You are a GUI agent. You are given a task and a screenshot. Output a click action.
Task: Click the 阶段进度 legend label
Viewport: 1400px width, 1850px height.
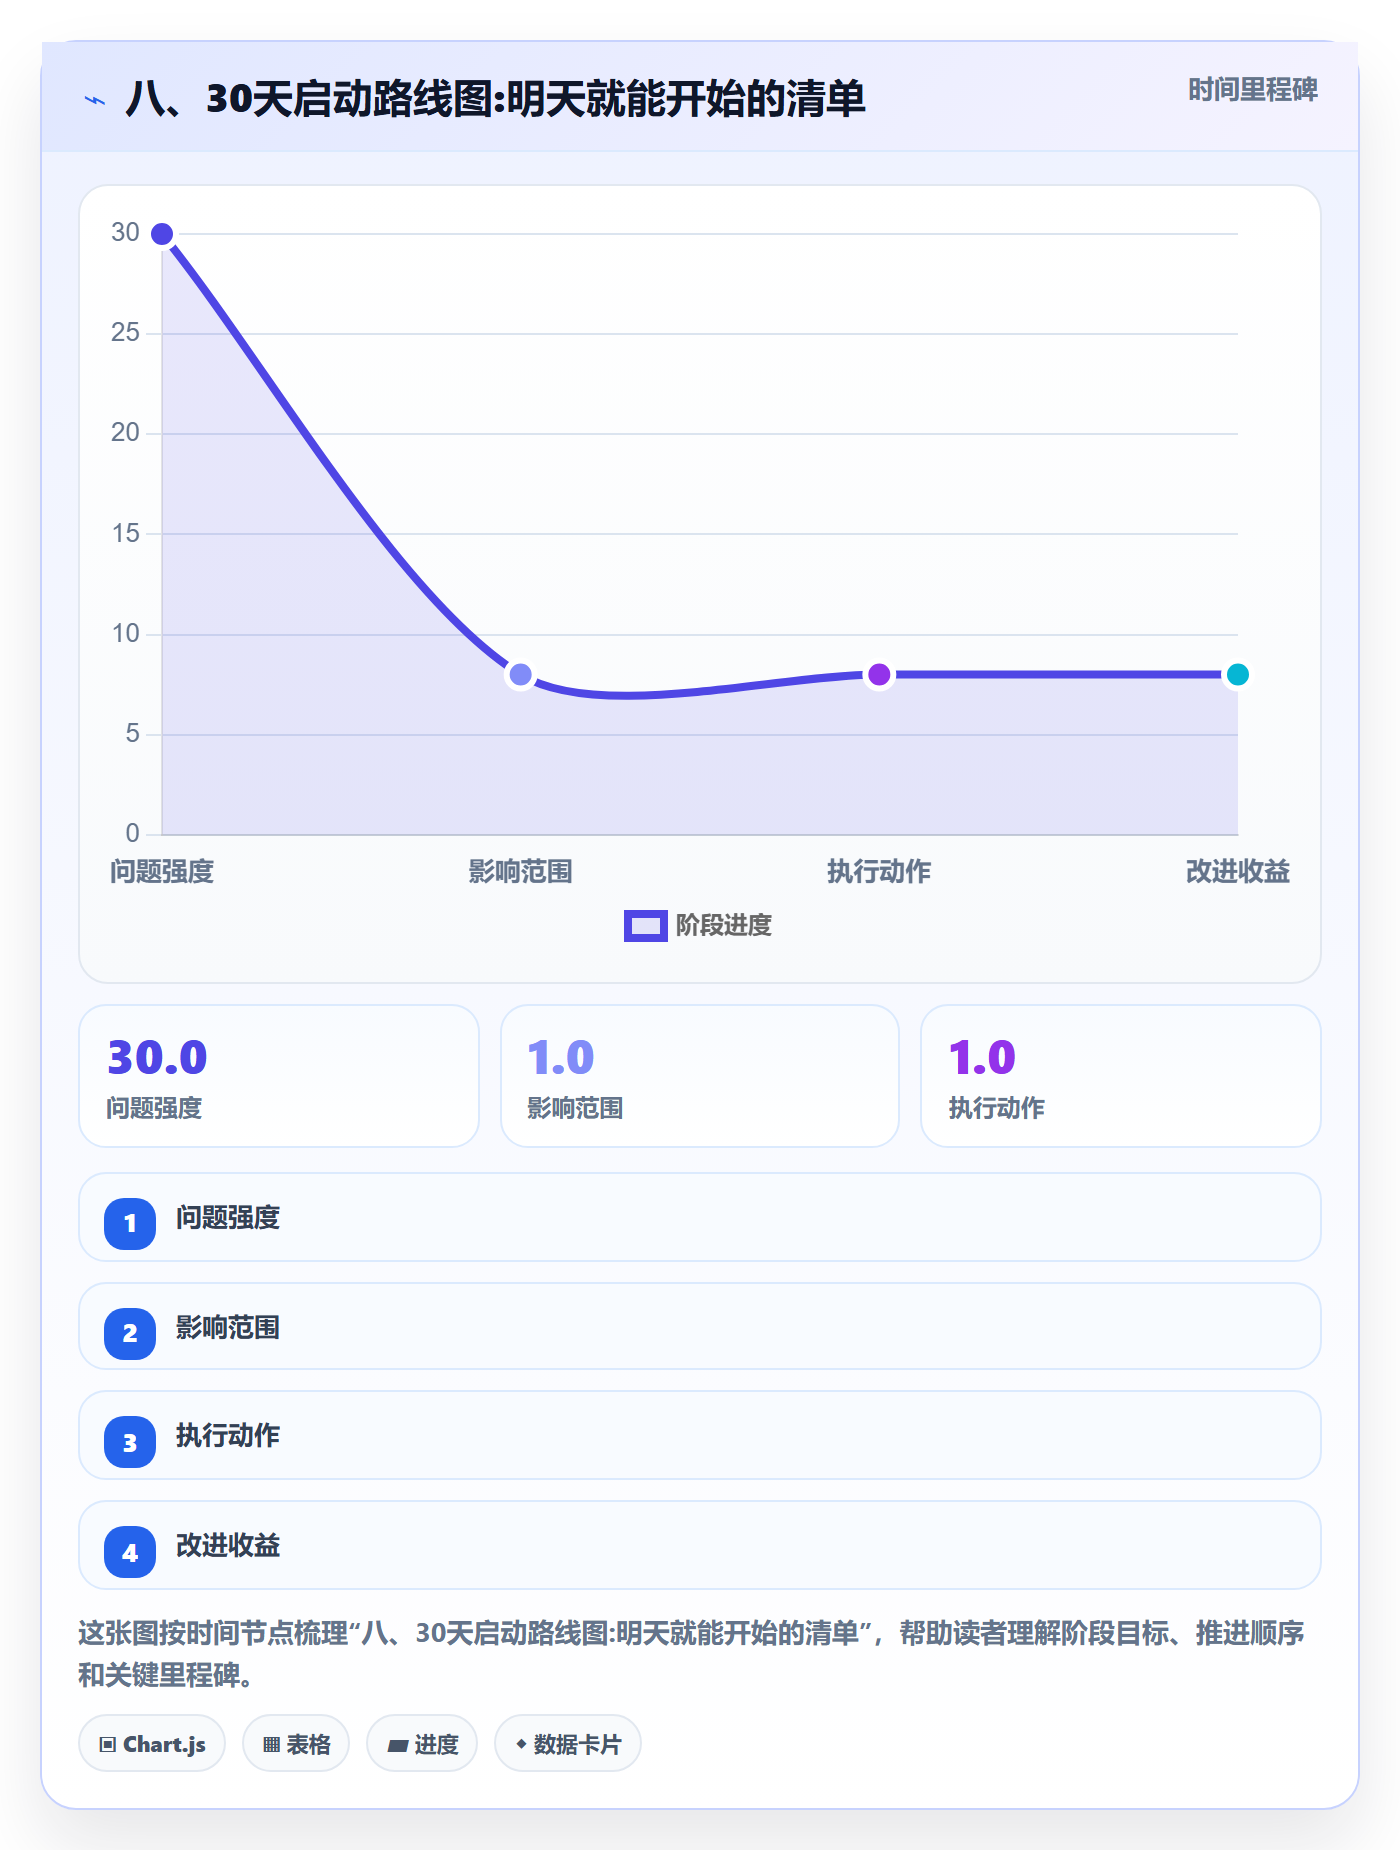coord(724,926)
